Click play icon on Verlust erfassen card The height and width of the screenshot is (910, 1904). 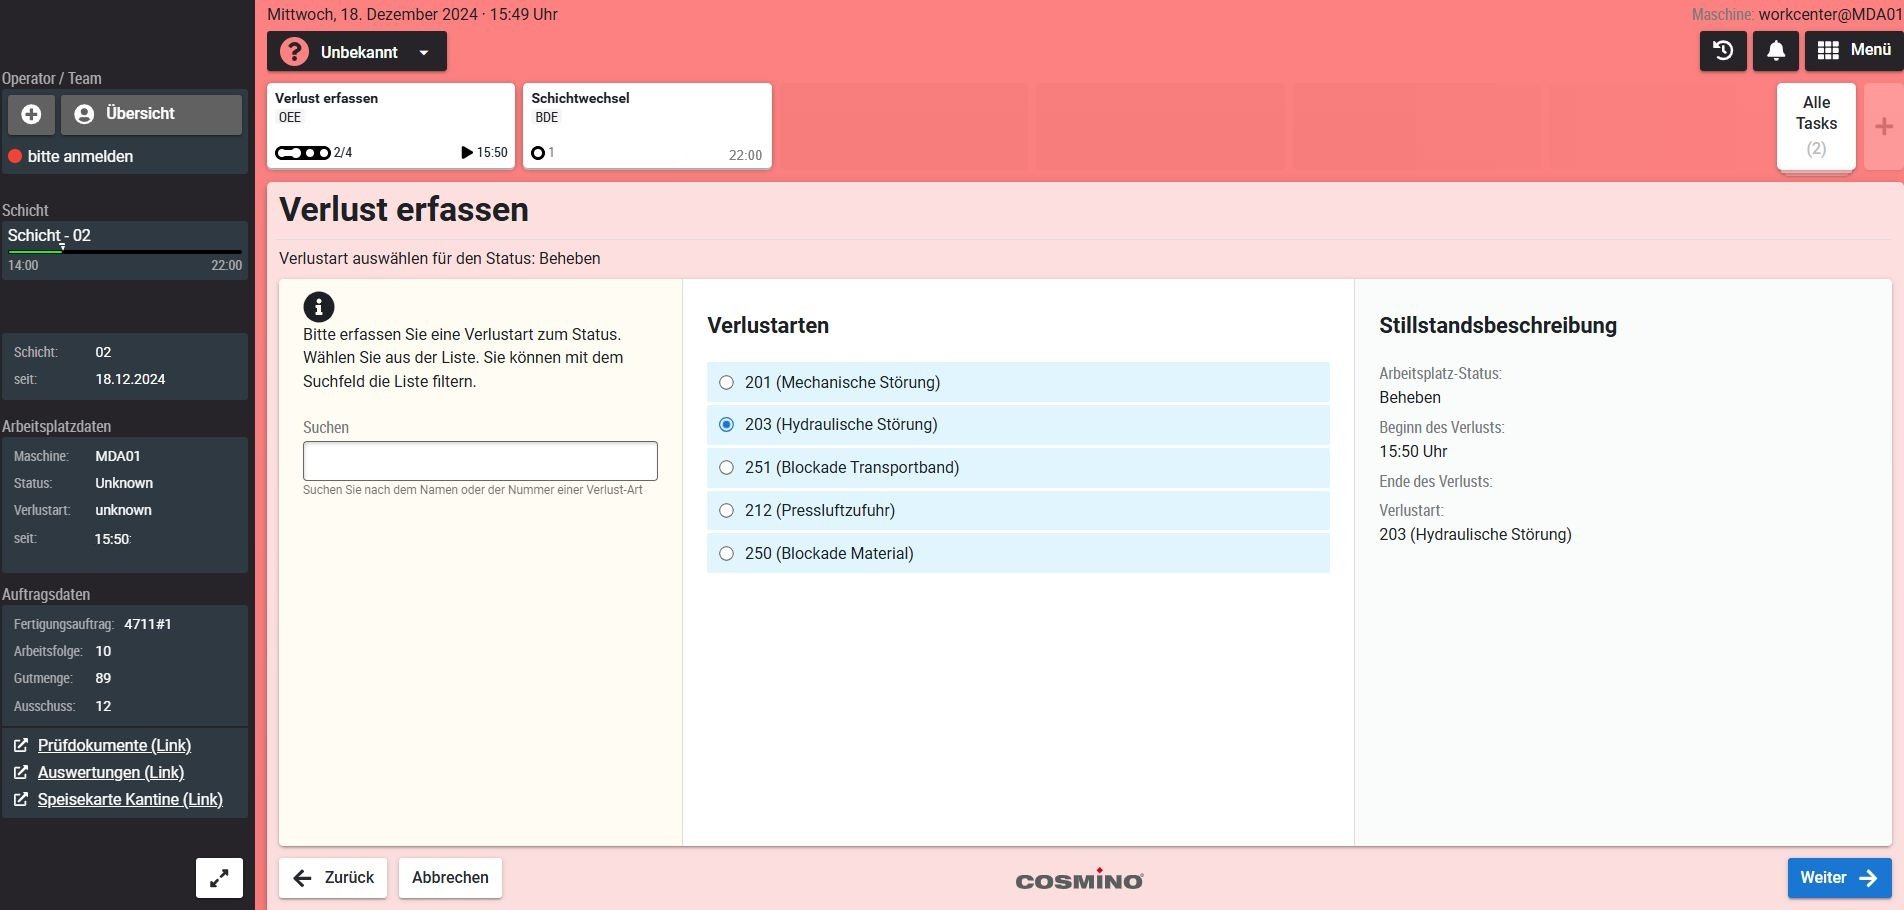[466, 153]
